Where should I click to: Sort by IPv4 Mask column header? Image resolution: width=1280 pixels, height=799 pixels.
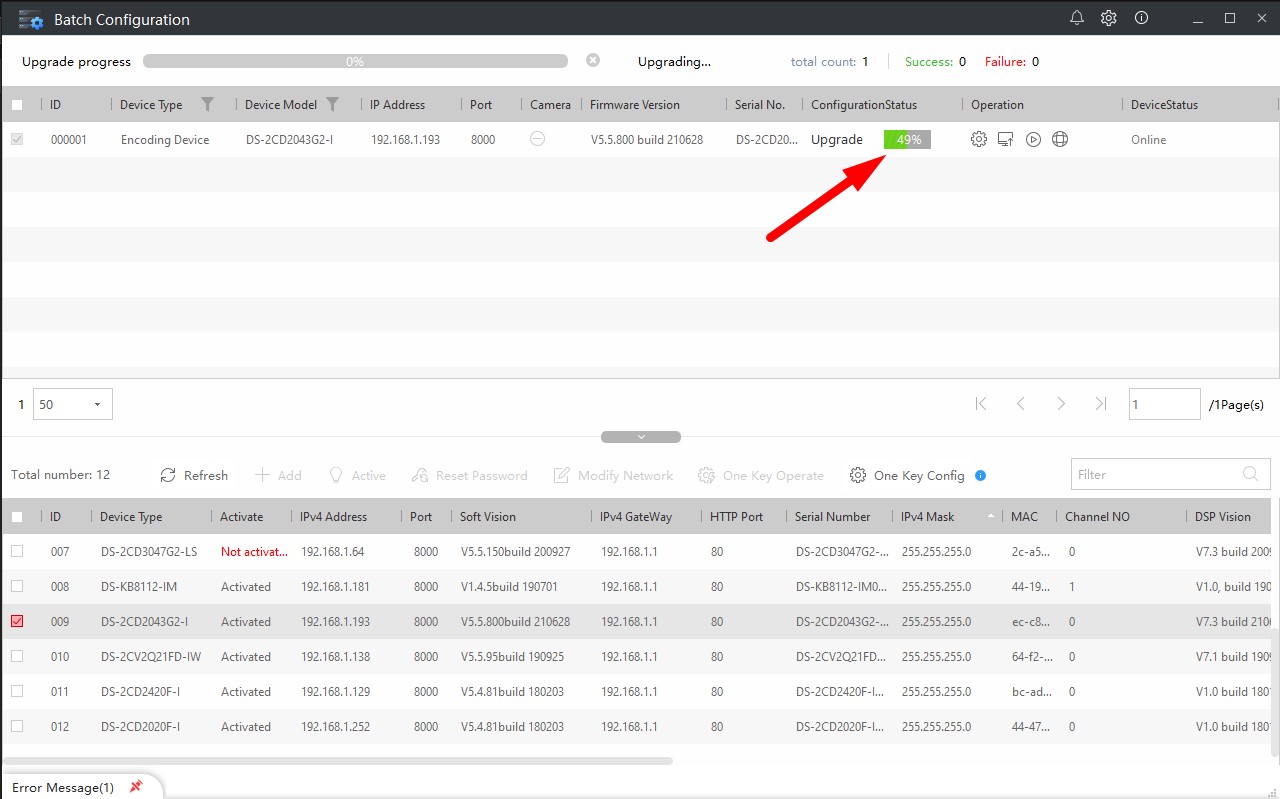point(927,517)
